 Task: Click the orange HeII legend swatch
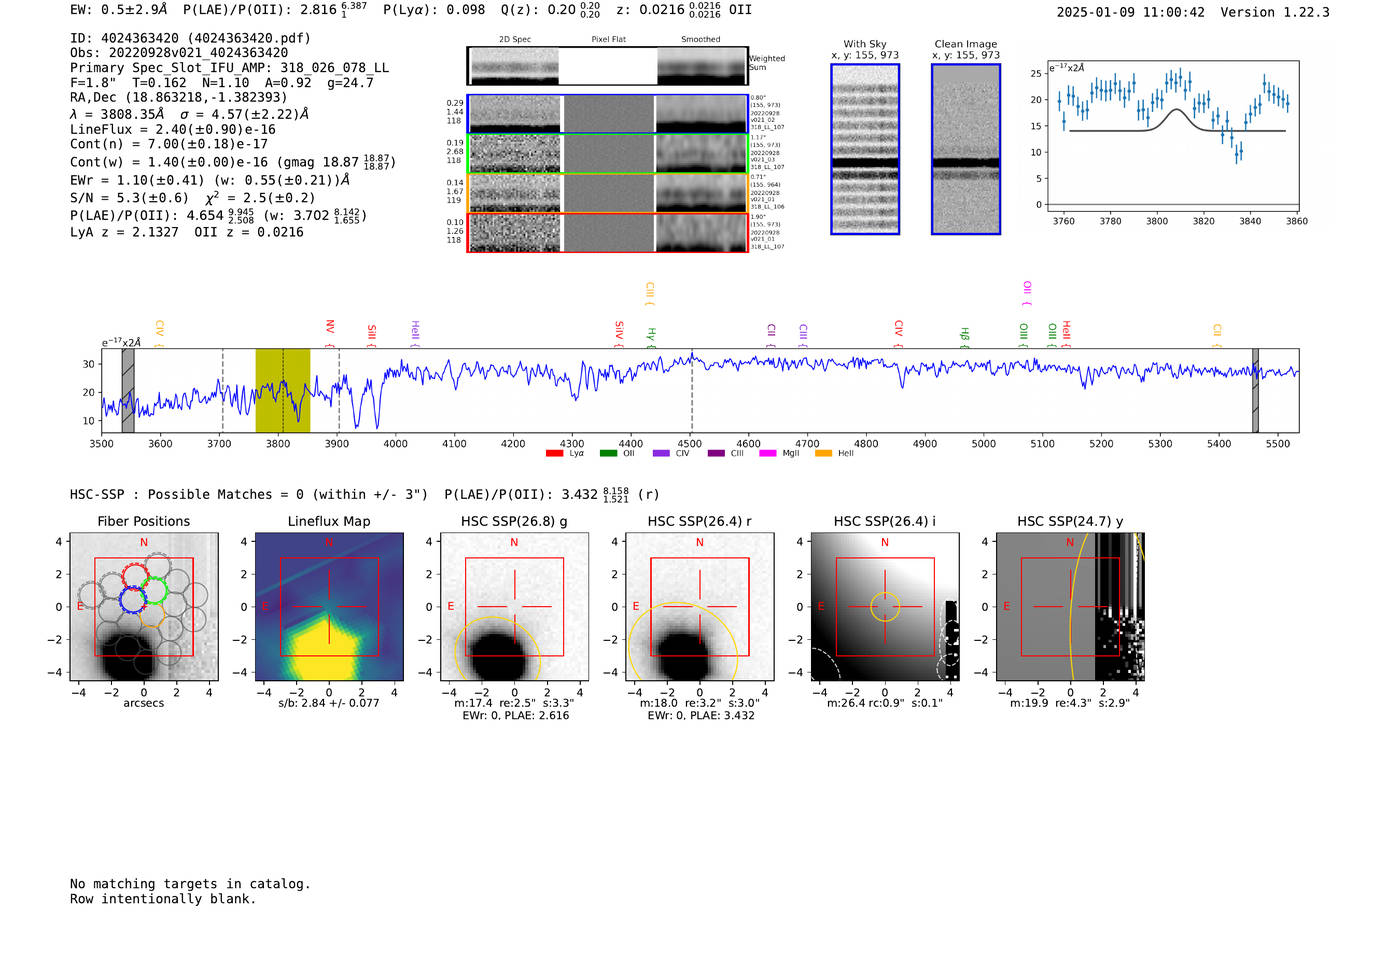click(x=823, y=454)
